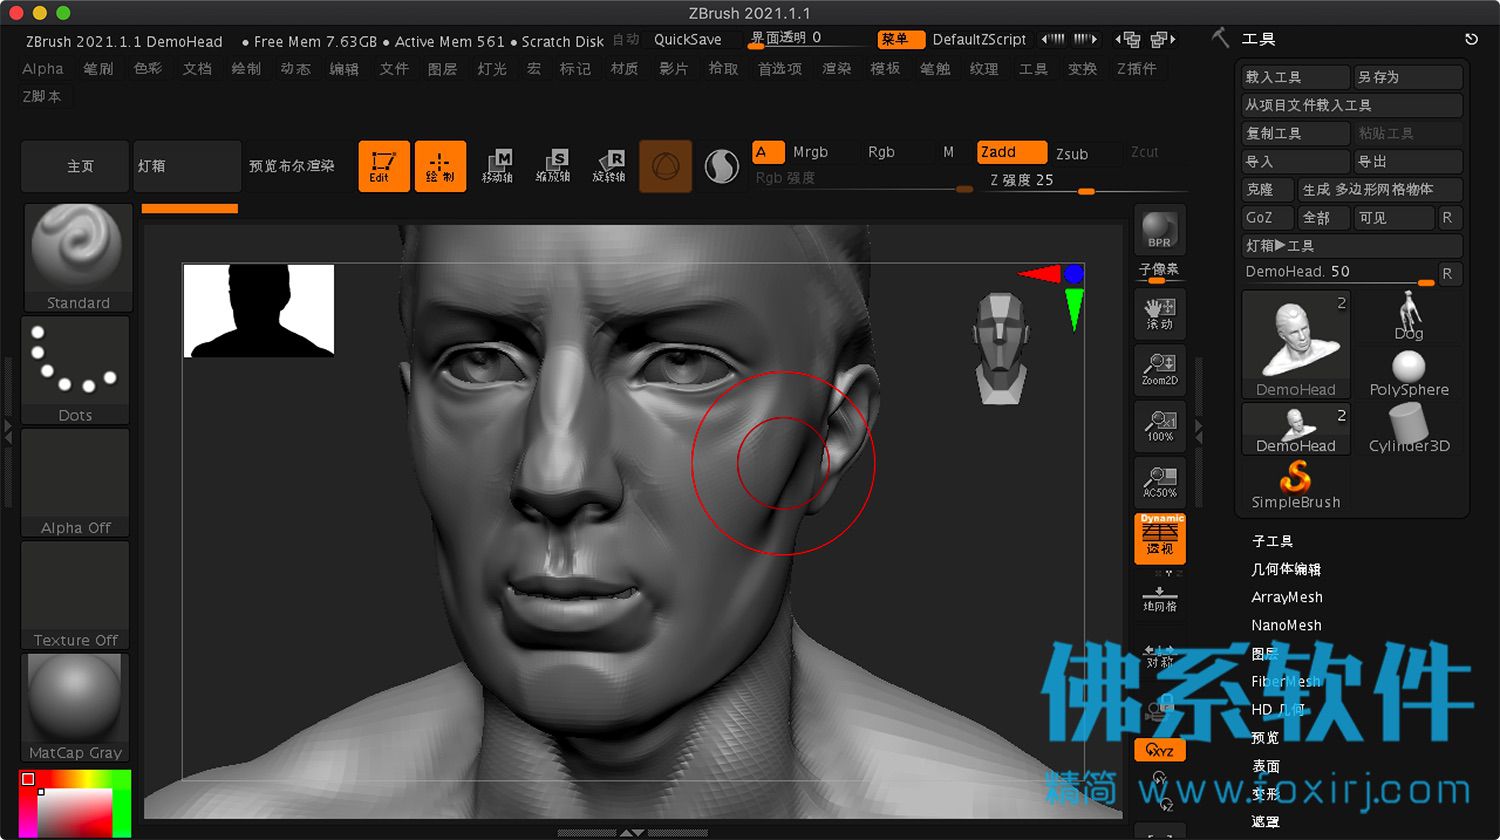
Task: Toggle the floor grid (地网格) icon
Action: tap(1160, 598)
